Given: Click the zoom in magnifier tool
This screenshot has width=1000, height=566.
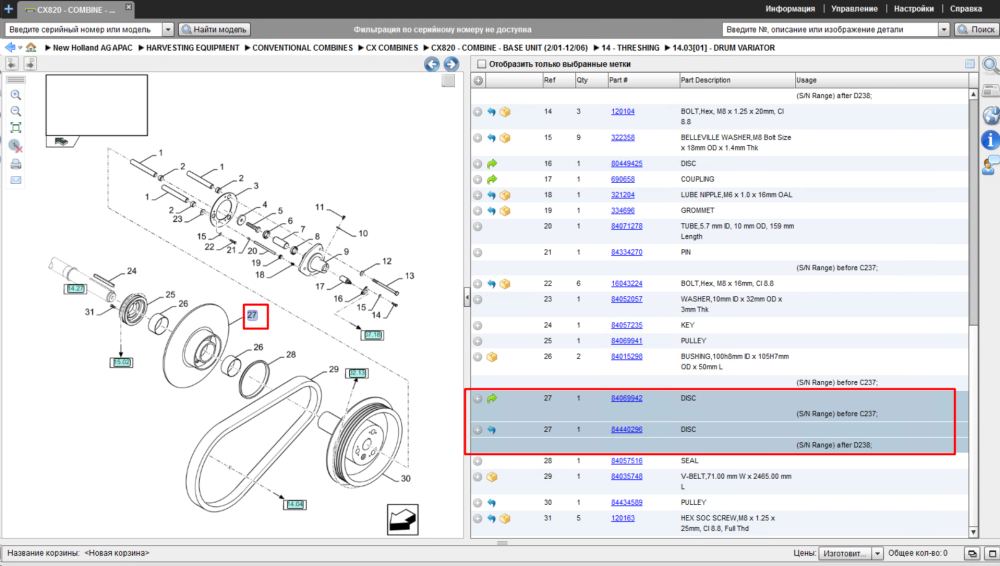Looking at the screenshot, I should (x=16, y=95).
